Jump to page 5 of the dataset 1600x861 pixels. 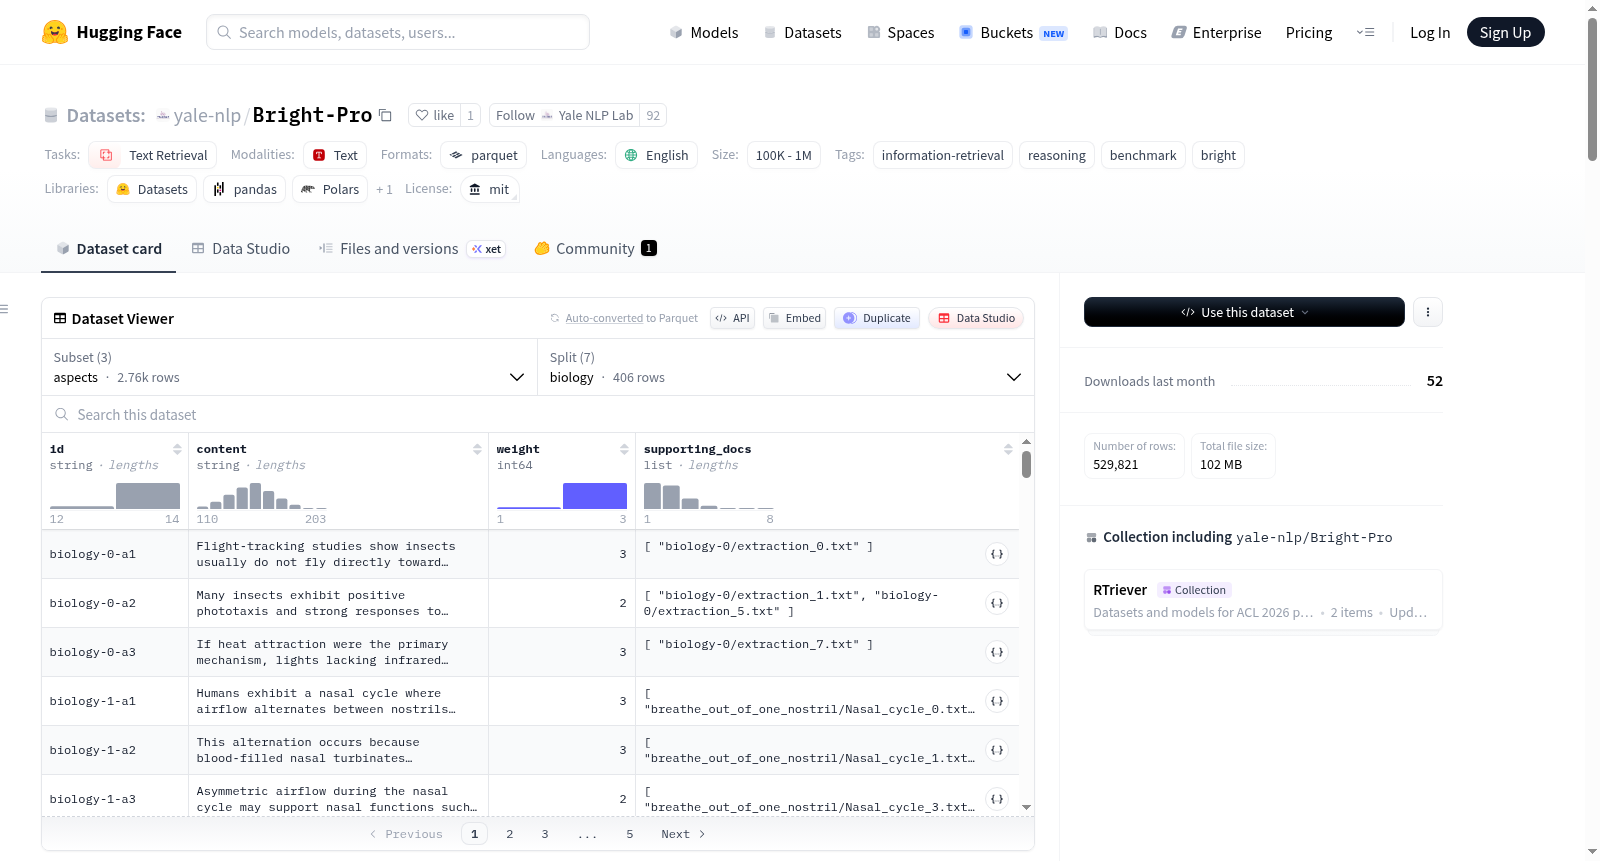(630, 834)
